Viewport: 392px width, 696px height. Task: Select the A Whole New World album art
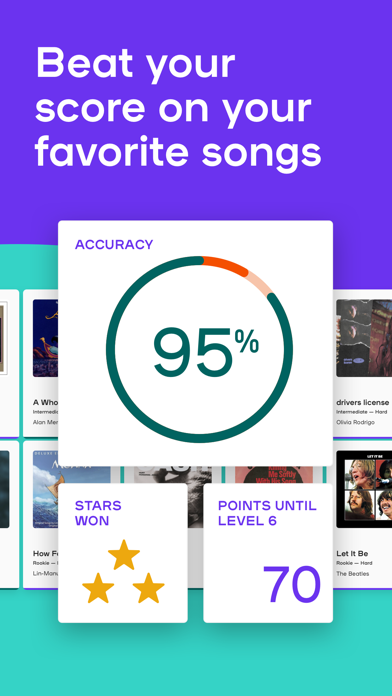[x=45, y=338]
